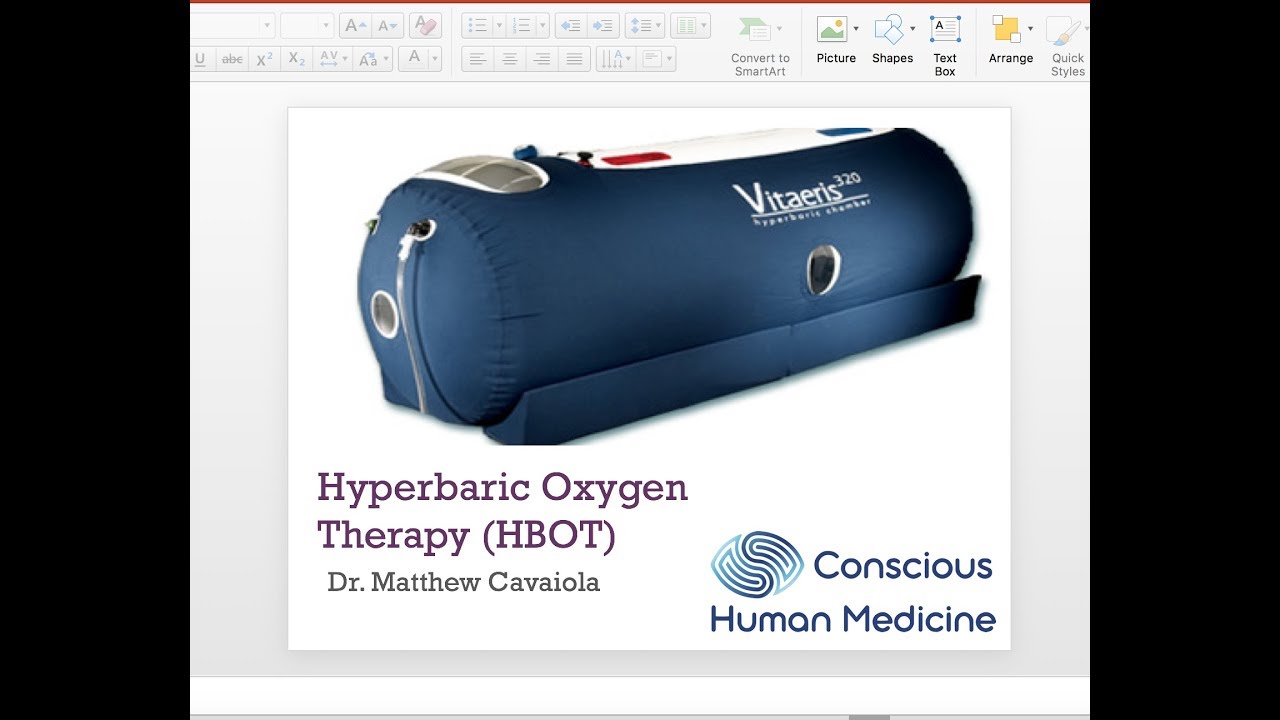Open the Shapes gallery
Viewport: 1280px width, 720px height.
pyautogui.click(x=892, y=40)
